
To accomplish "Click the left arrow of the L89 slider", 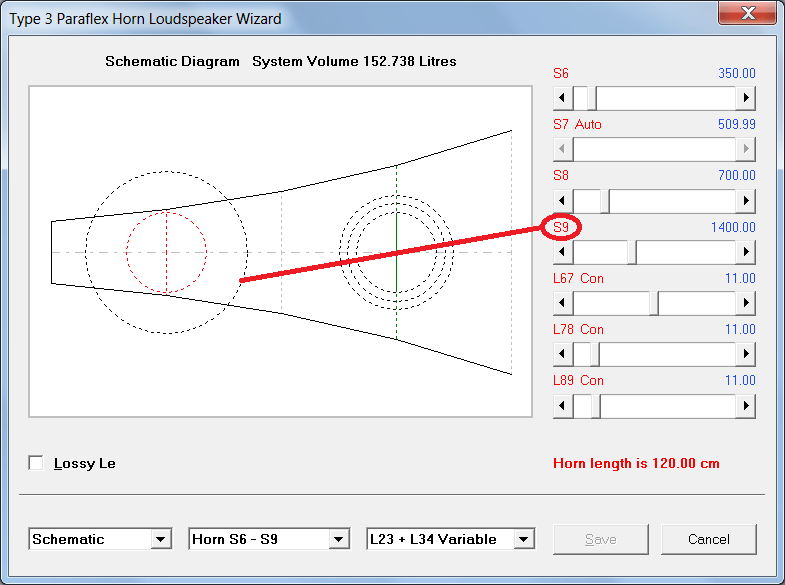I will (x=563, y=406).
